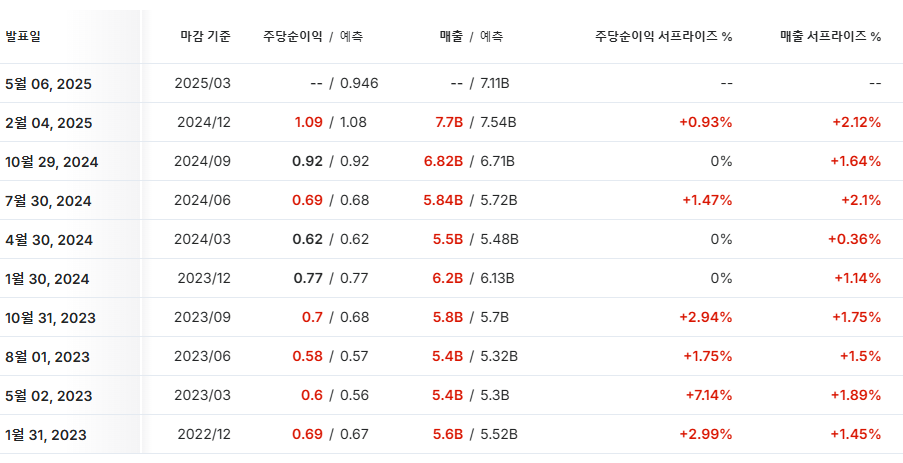Select the 5월 02, 2023 date row
This screenshot has height=463, width=903.
(x=48, y=396)
